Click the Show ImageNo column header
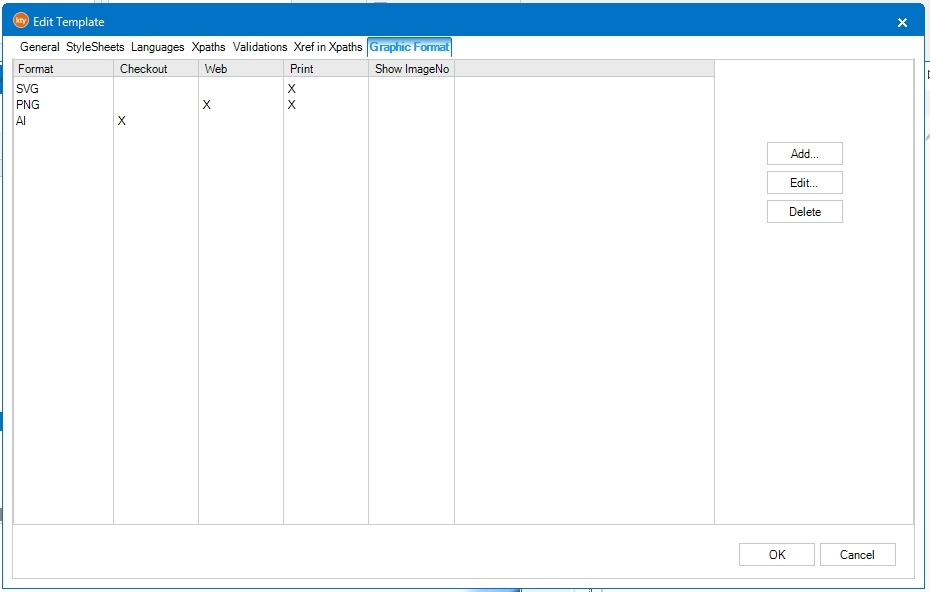The width and height of the screenshot is (930, 592). click(x=411, y=69)
